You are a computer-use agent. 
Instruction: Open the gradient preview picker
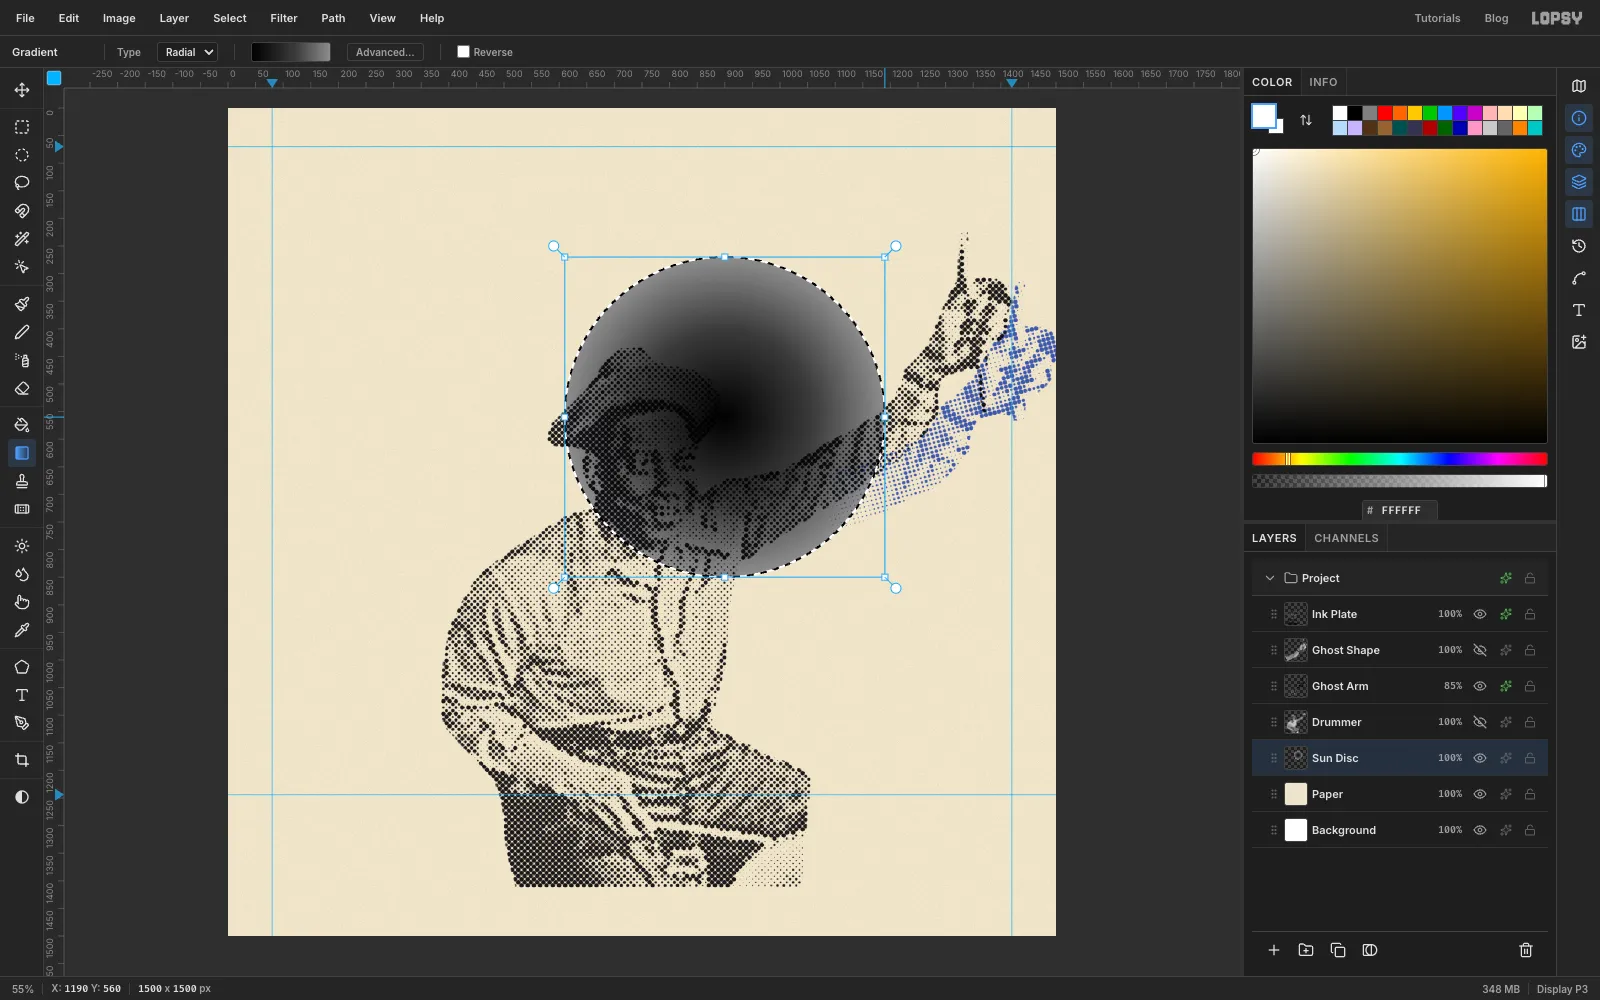(x=290, y=52)
